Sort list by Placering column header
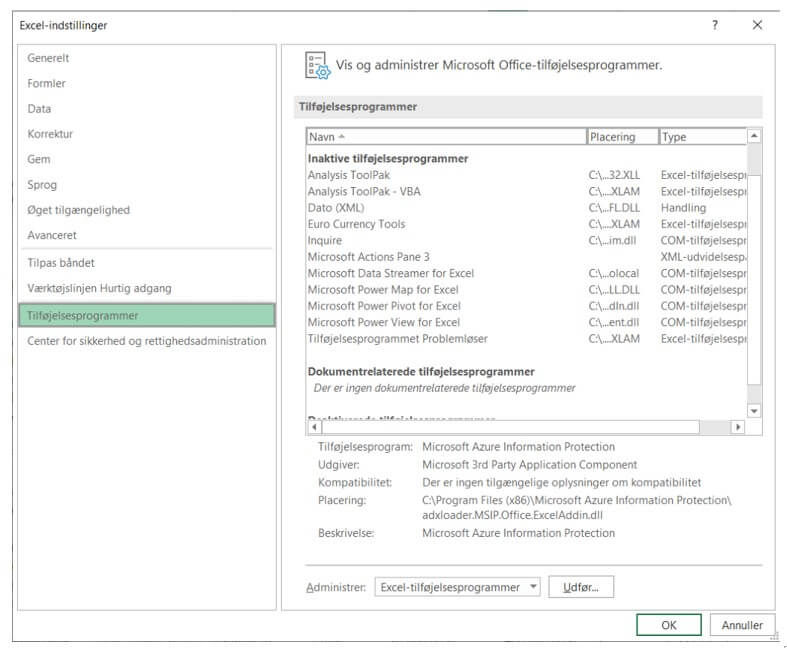Image resolution: width=787 pixels, height=648 pixels. [x=623, y=137]
